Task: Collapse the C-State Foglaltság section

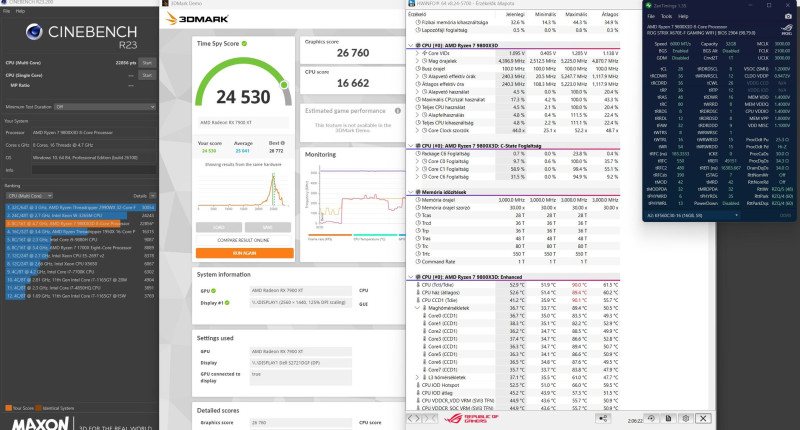Action: coord(410,146)
